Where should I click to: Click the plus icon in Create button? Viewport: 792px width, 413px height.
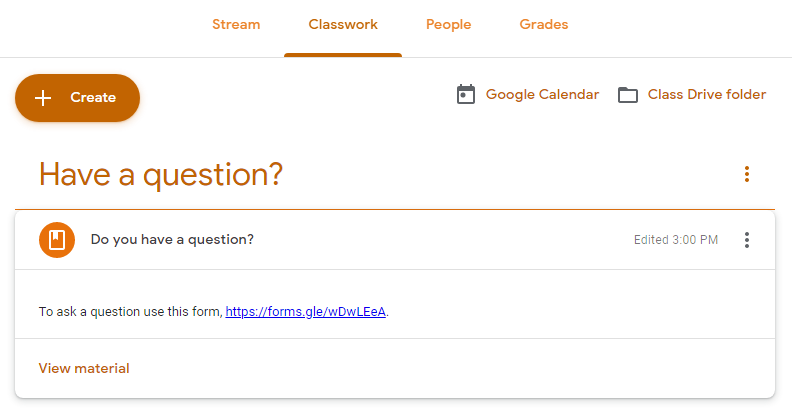point(43,98)
